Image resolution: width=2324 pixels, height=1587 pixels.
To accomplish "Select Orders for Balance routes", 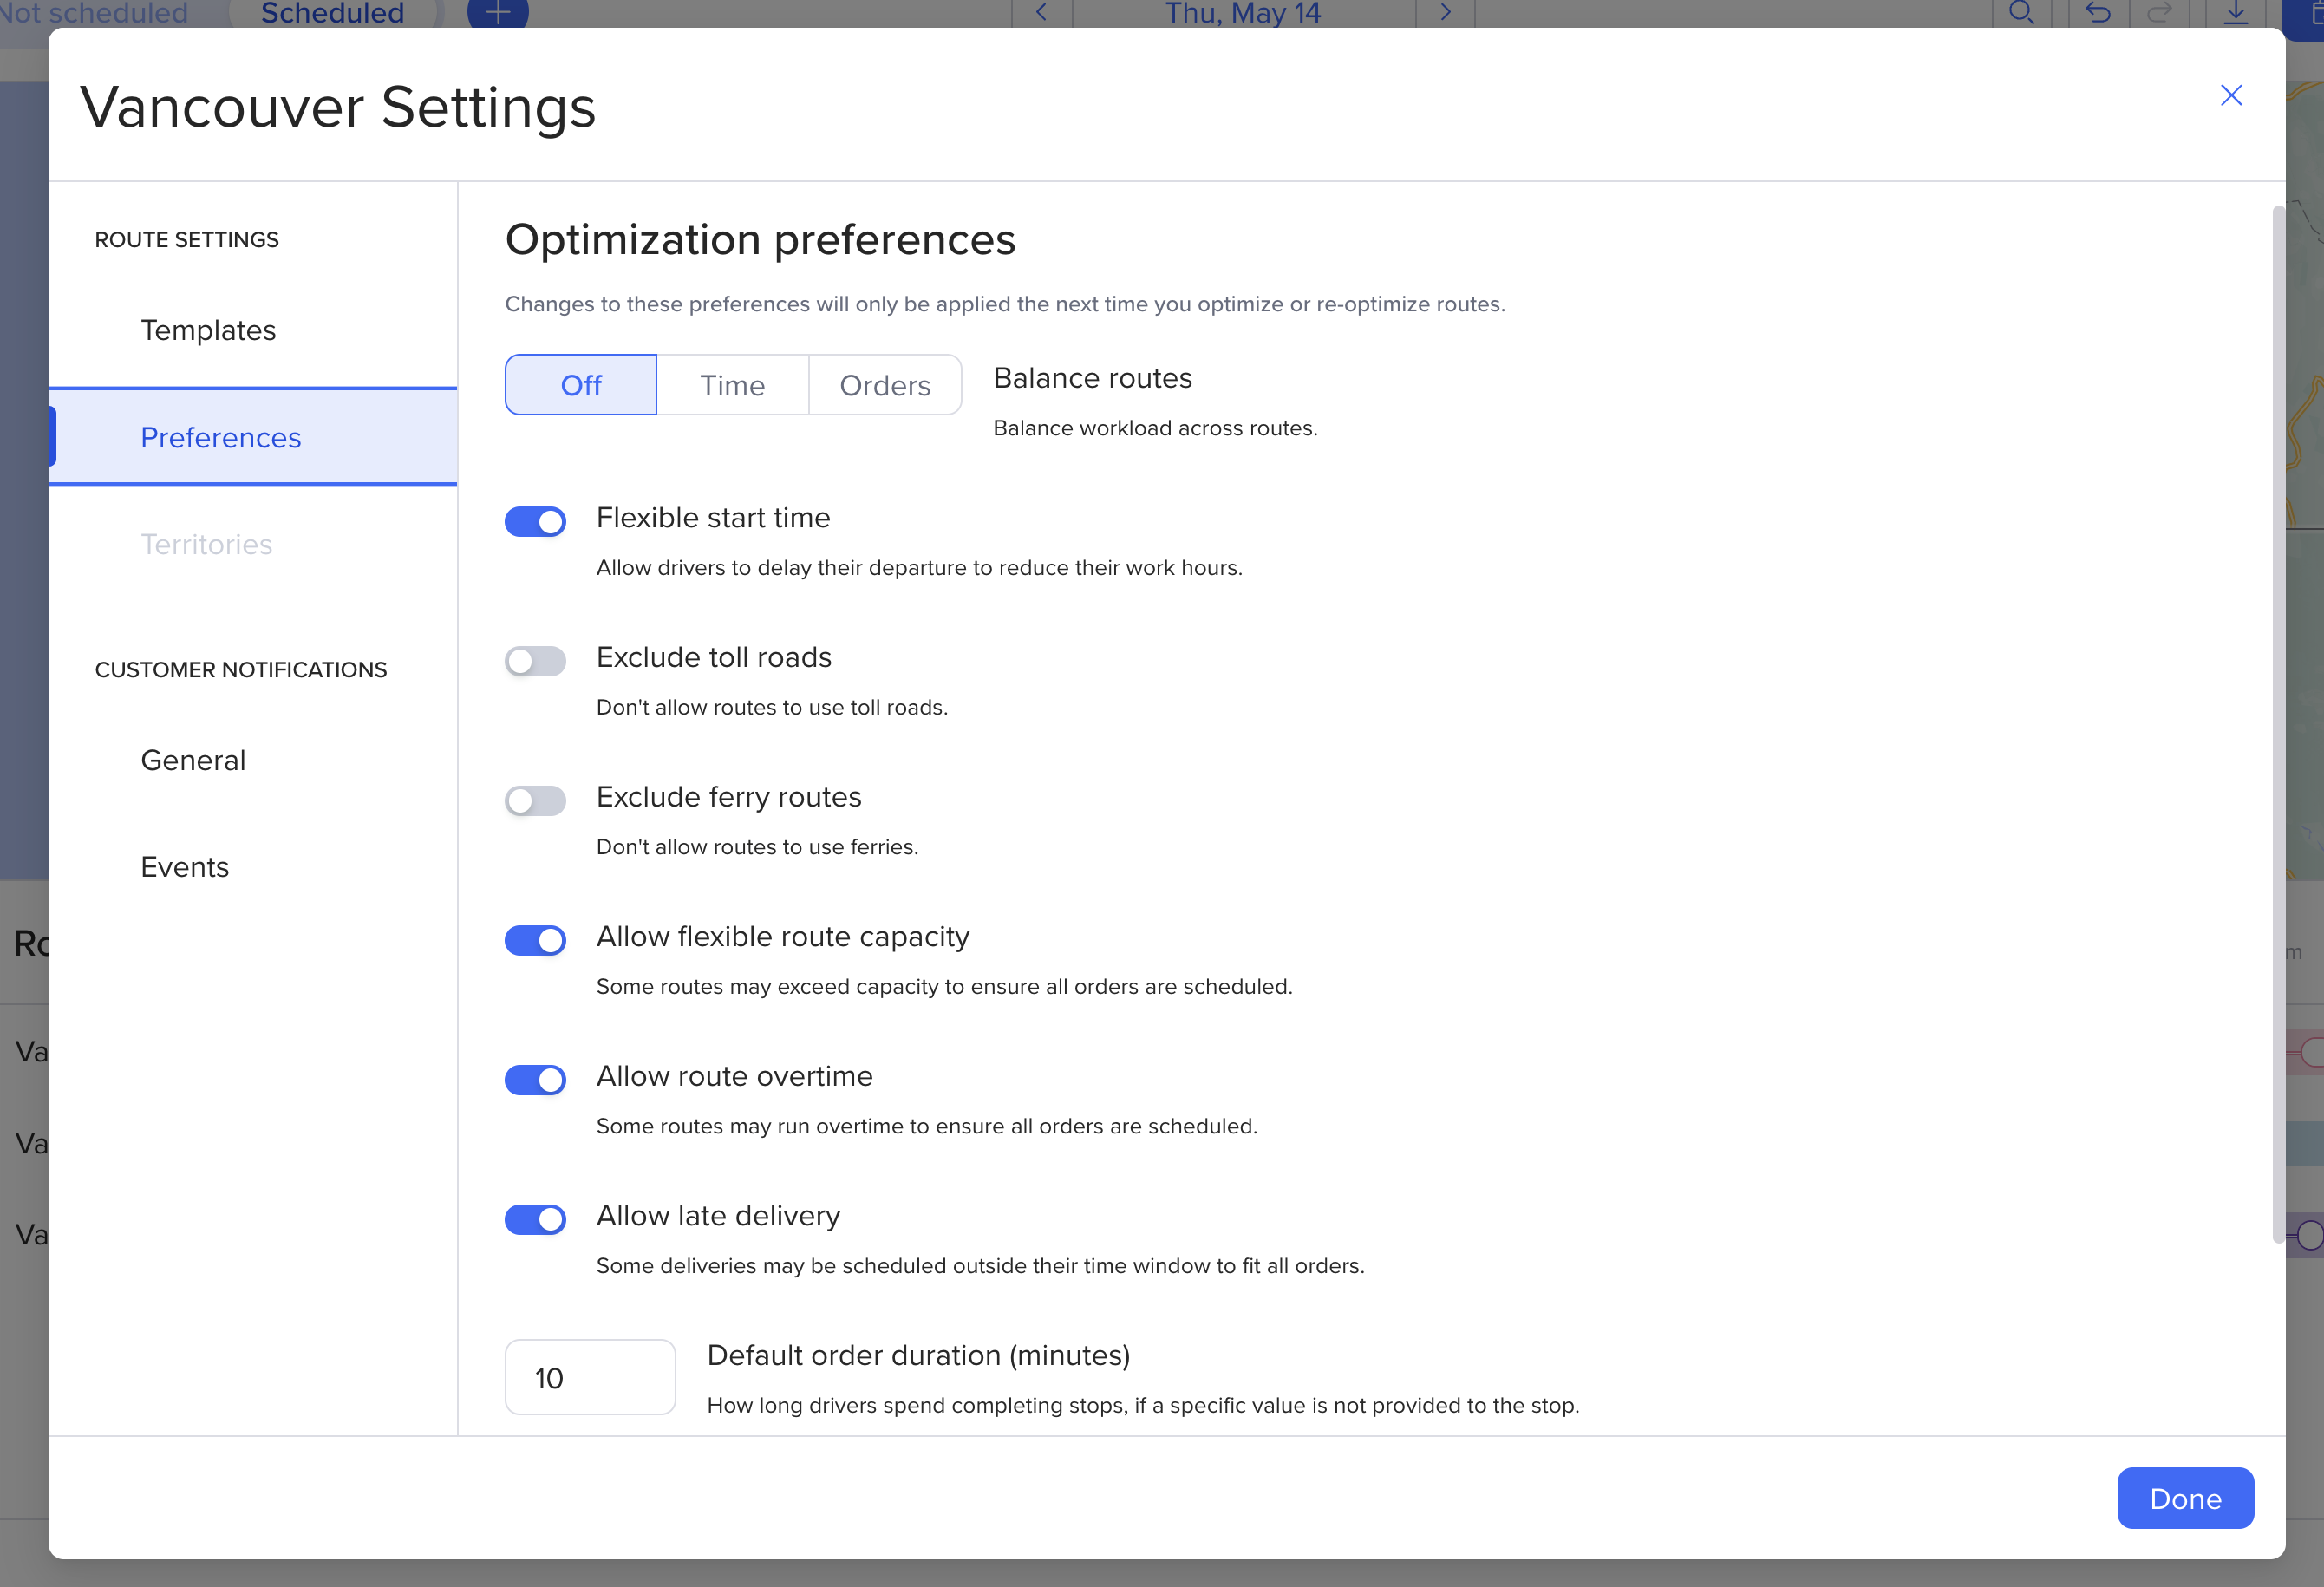I will point(884,385).
